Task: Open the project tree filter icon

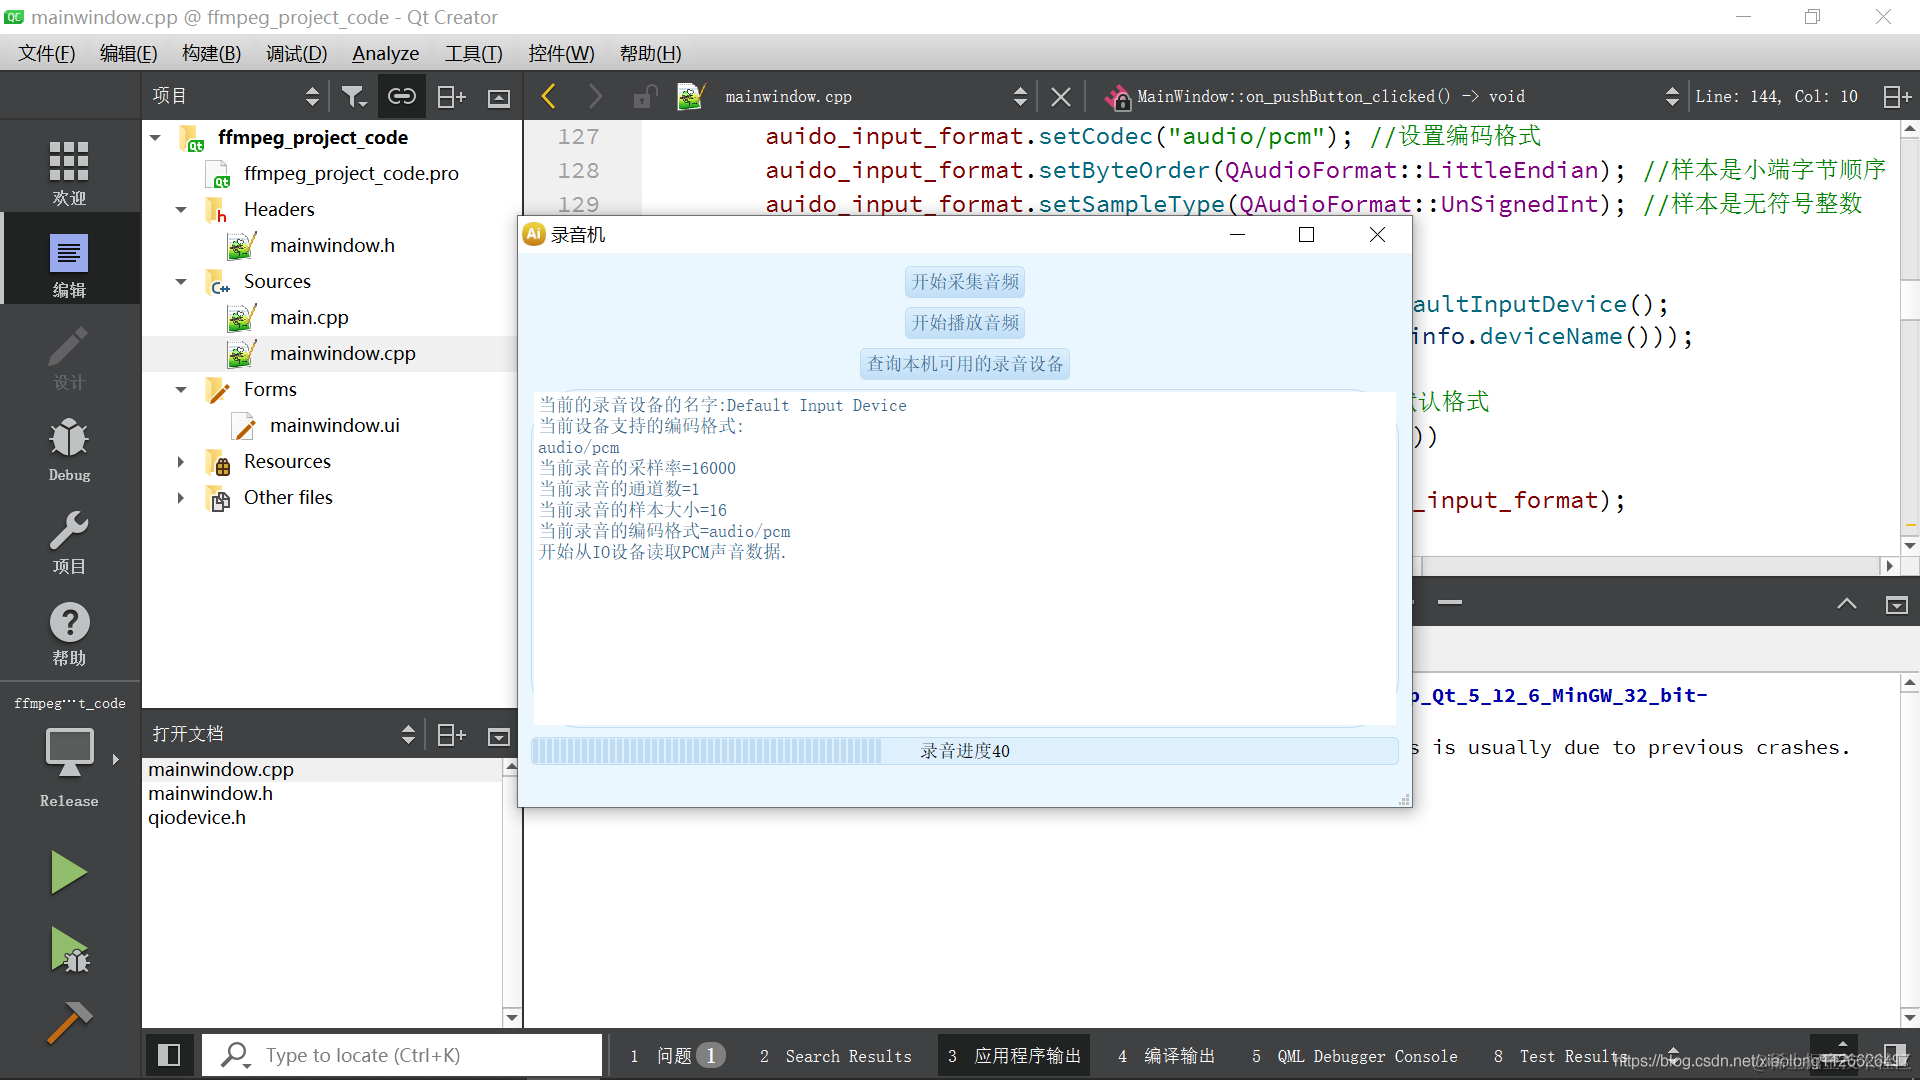Action: (353, 96)
